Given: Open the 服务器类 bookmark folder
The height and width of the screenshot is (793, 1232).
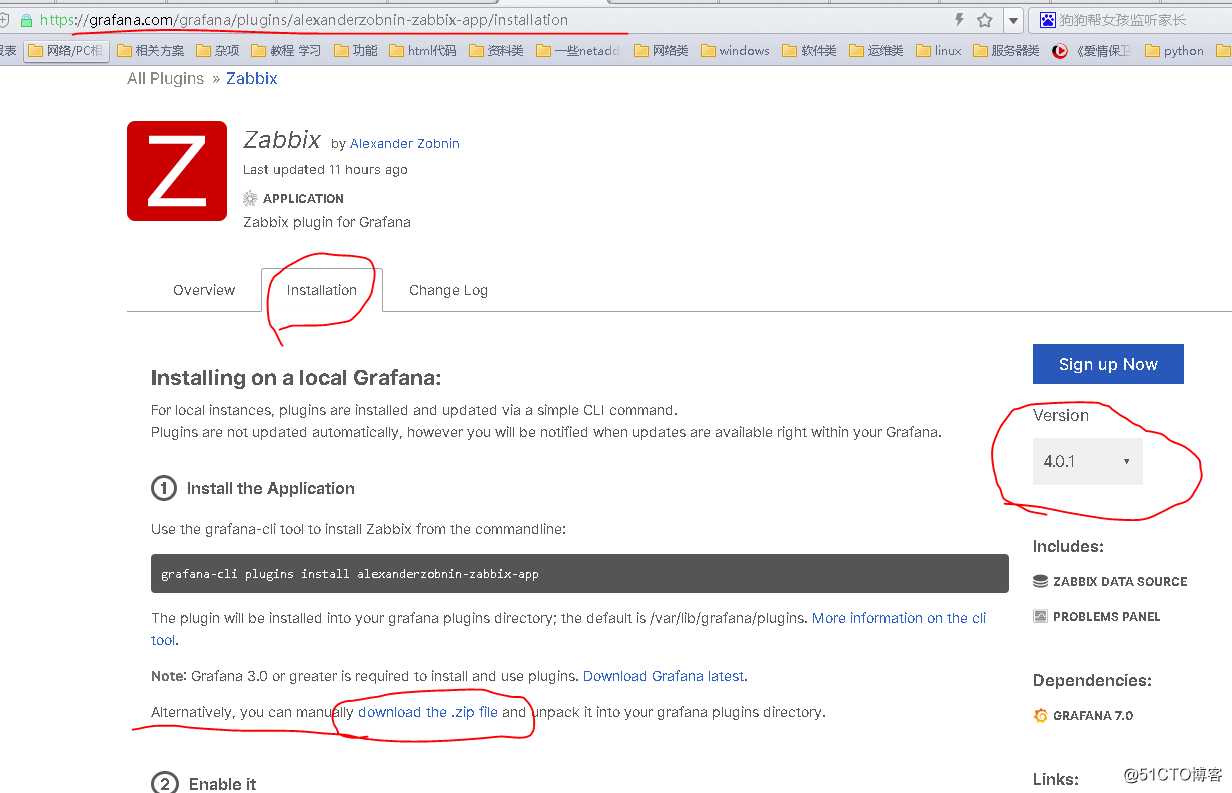Looking at the screenshot, I should (1006, 50).
